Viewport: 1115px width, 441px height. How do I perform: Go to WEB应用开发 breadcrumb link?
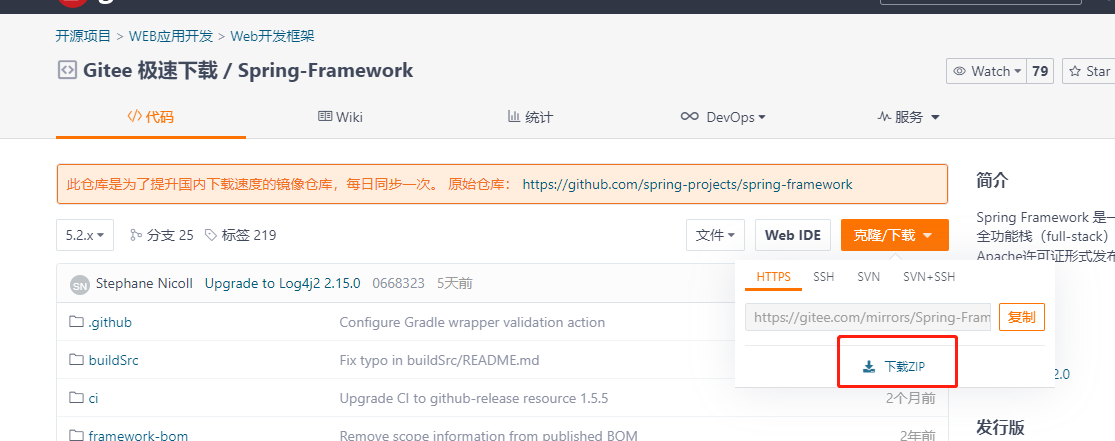[171, 36]
